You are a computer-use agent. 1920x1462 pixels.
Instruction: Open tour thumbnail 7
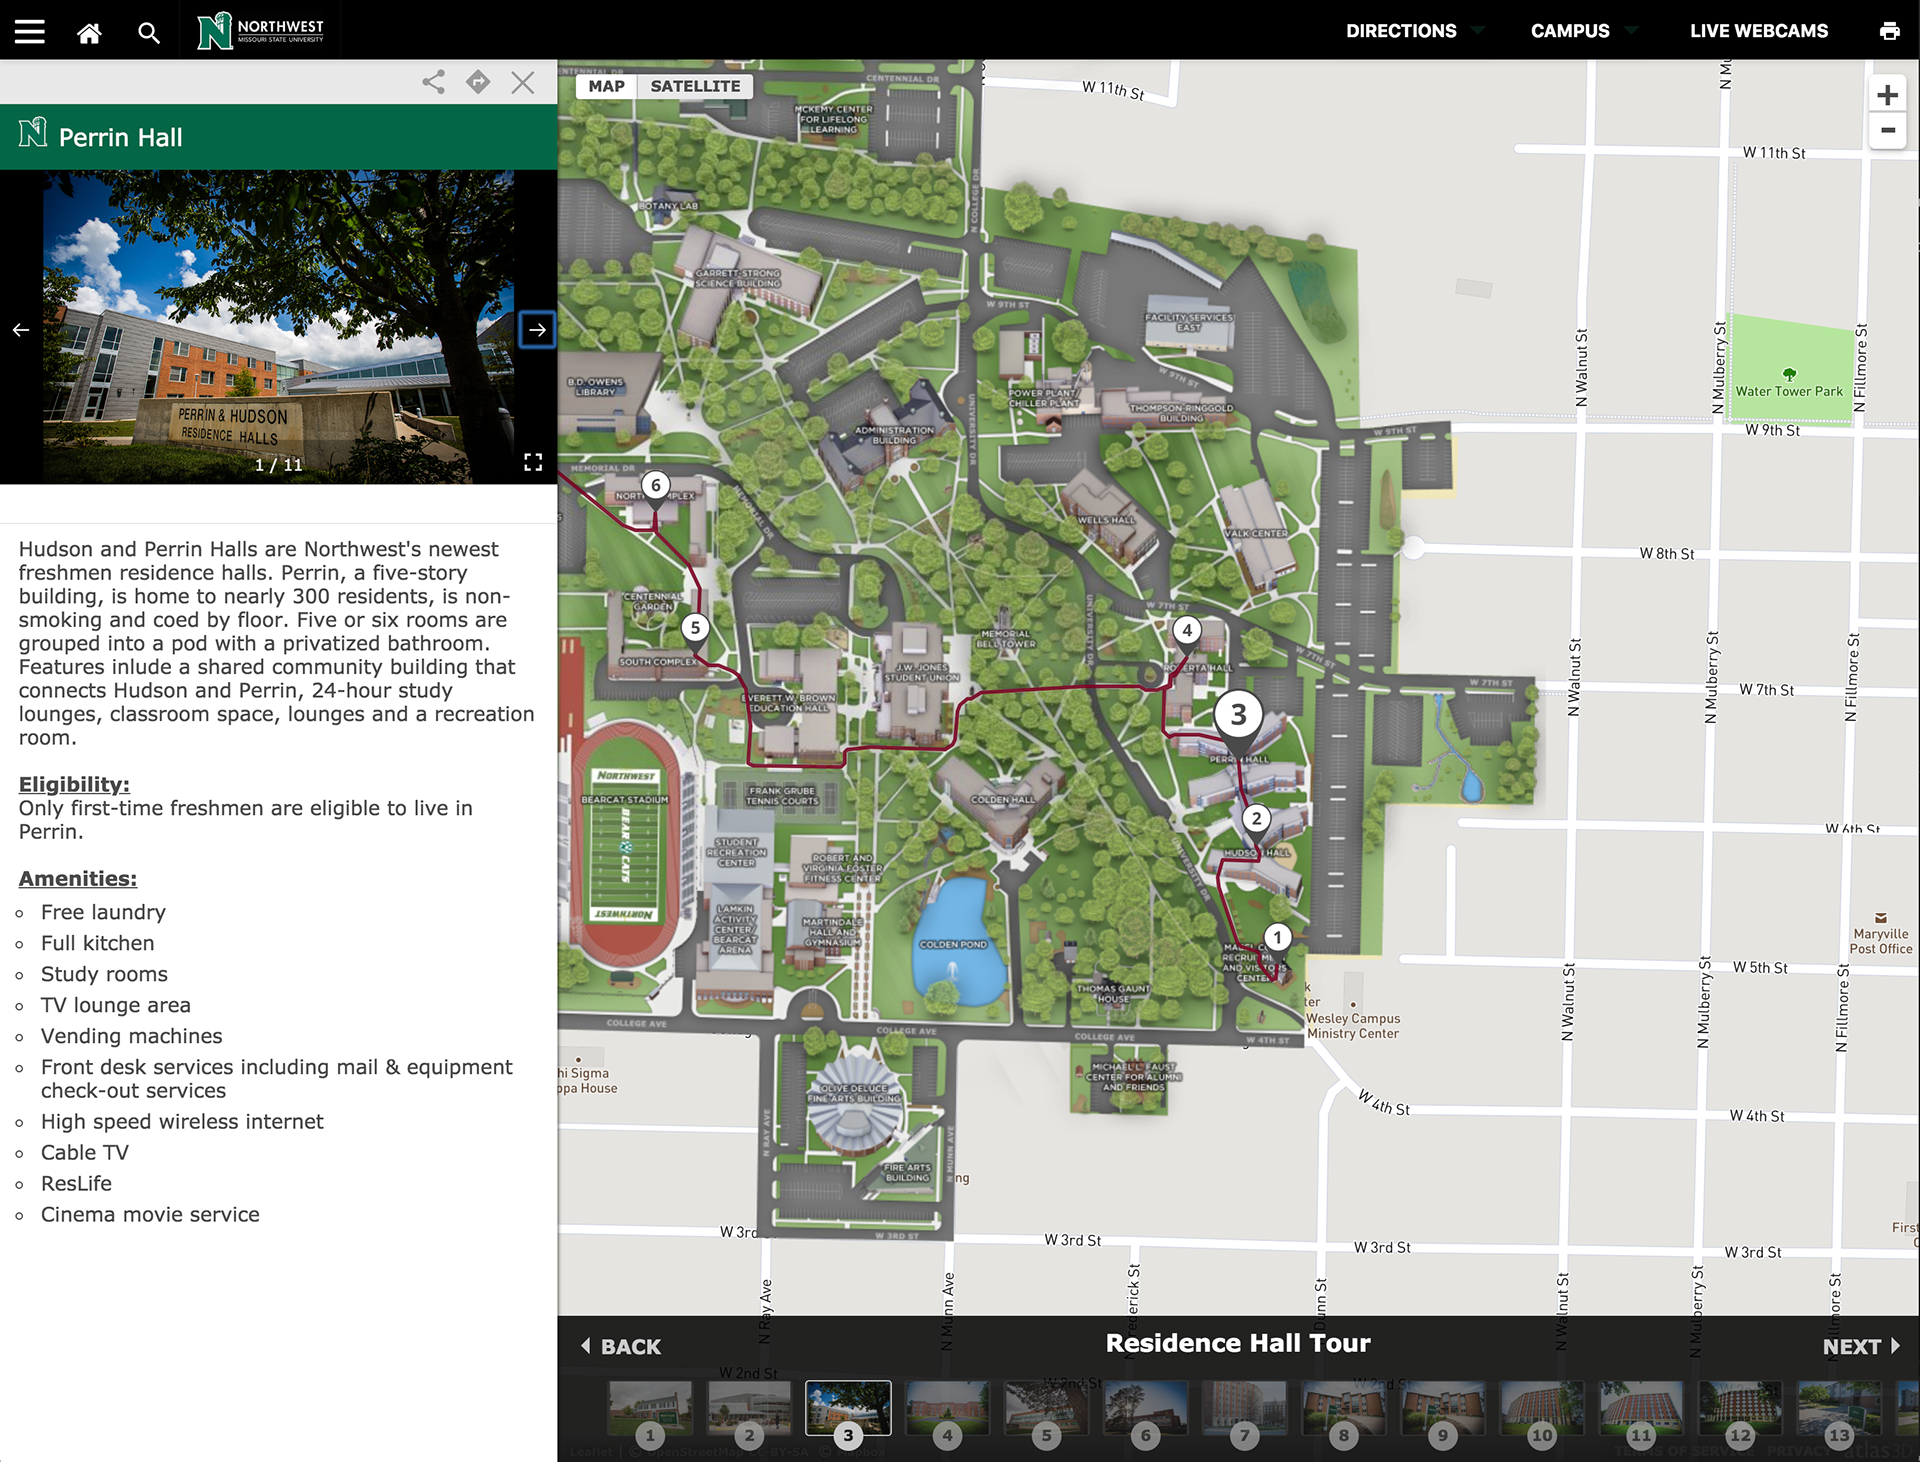[1244, 1411]
